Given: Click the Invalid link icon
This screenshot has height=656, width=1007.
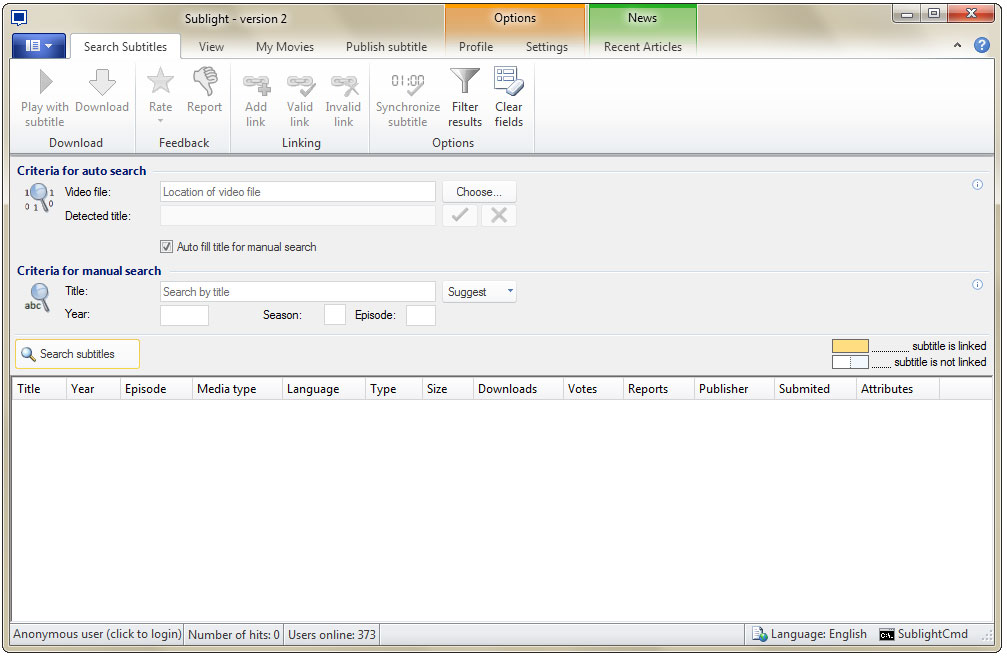Looking at the screenshot, I should tap(343, 83).
